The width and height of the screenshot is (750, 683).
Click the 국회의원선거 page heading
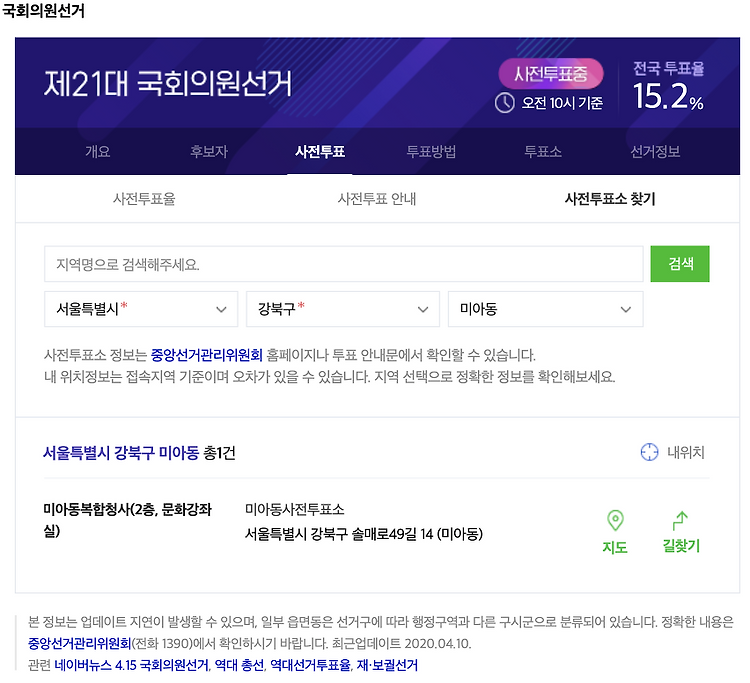44,11
